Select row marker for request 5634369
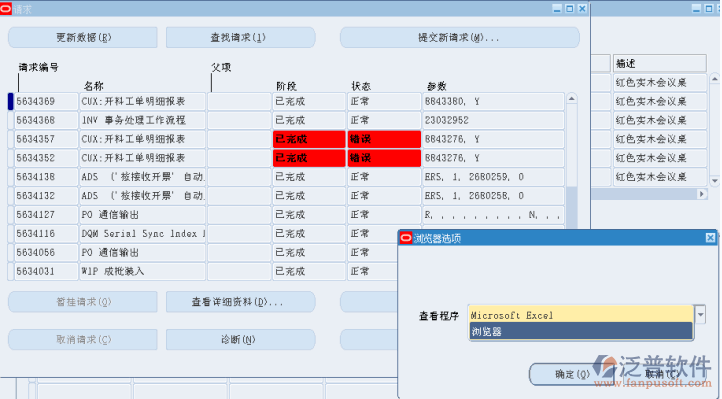 click(11, 101)
